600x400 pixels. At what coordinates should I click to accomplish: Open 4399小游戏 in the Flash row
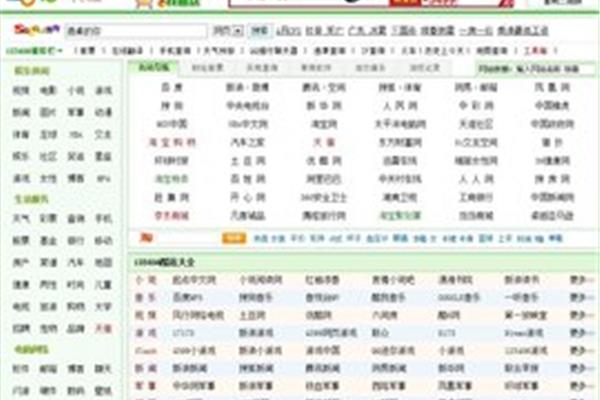click(x=194, y=351)
